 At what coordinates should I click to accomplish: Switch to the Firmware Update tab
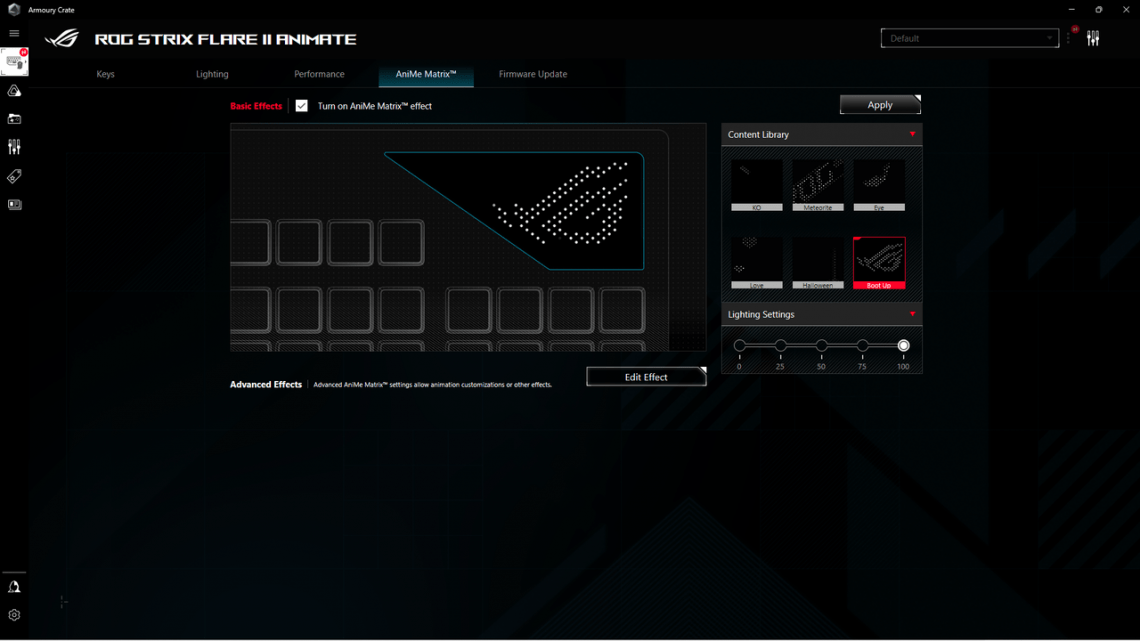tap(531, 74)
